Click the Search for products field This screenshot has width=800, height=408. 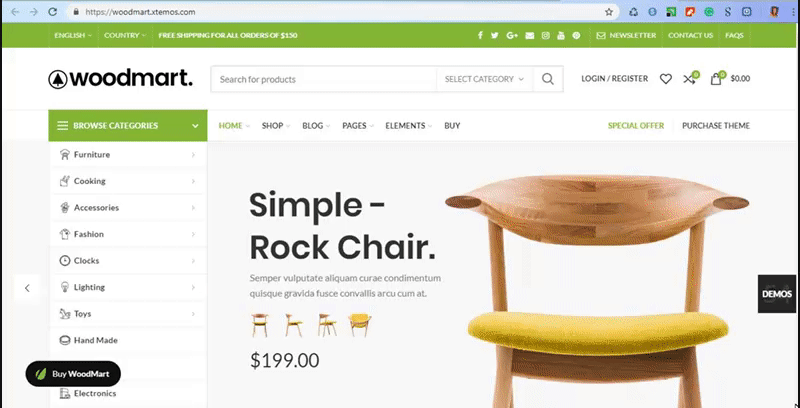pos(324,79)
